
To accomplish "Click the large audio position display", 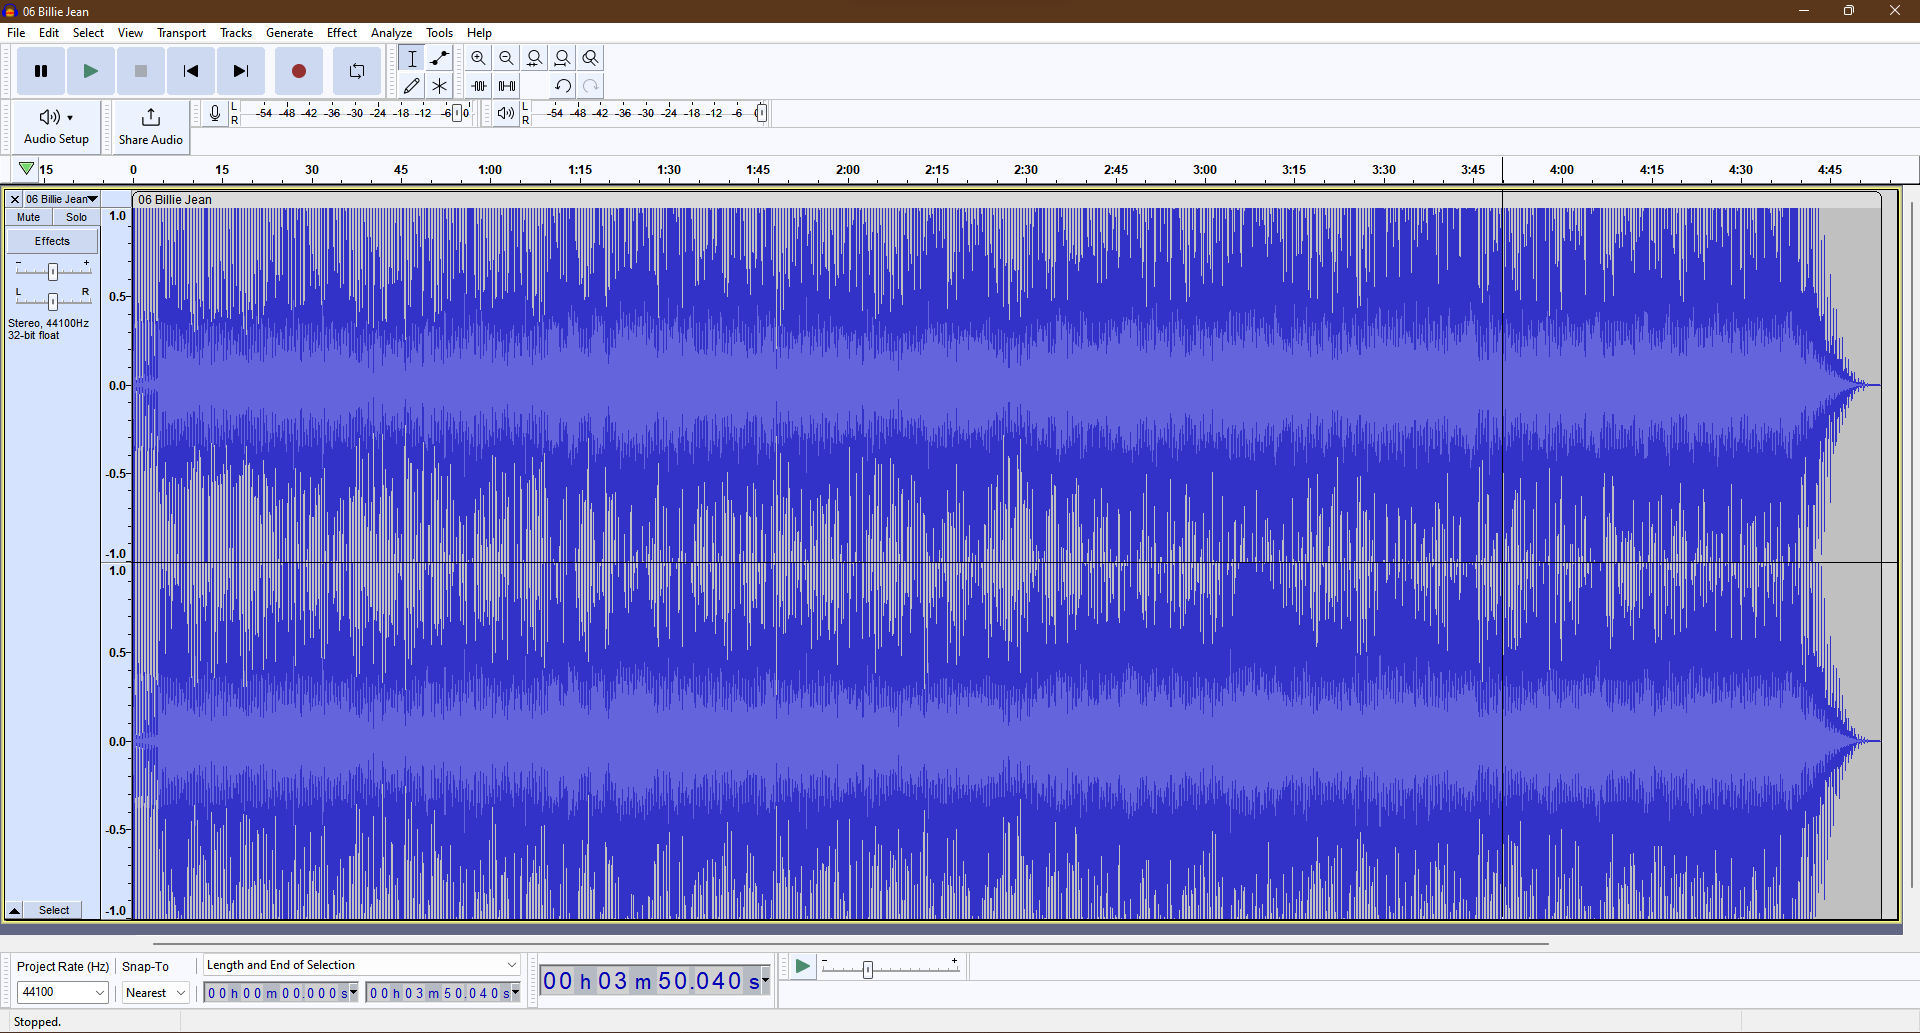I will tap(651, 981).
